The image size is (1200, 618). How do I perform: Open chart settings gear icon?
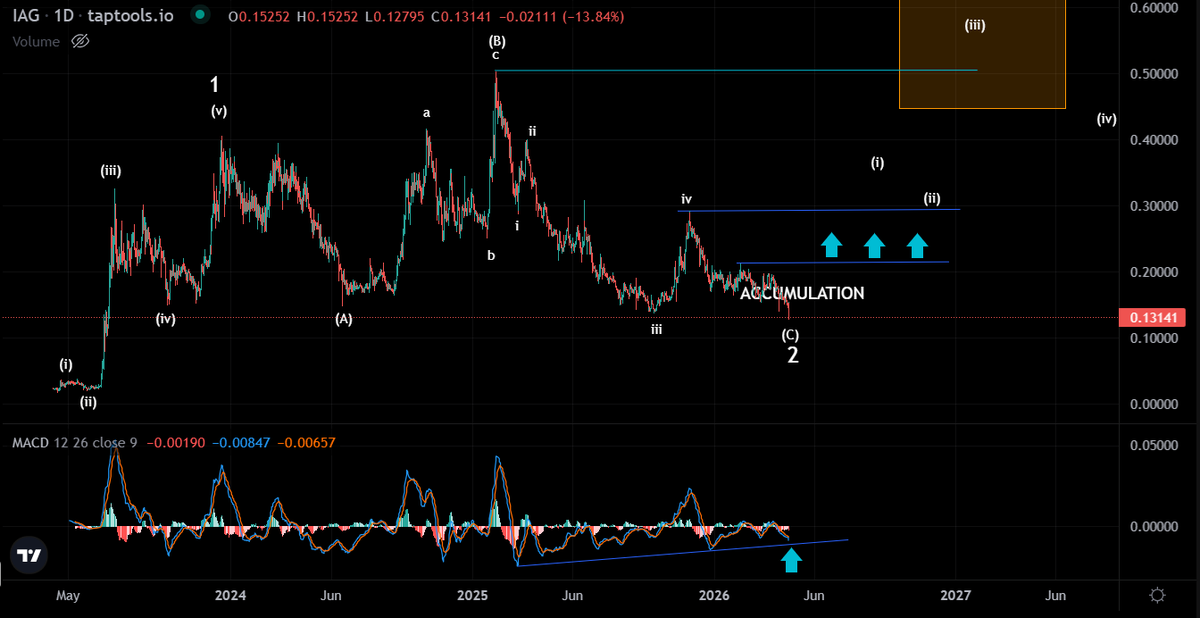1157,595
